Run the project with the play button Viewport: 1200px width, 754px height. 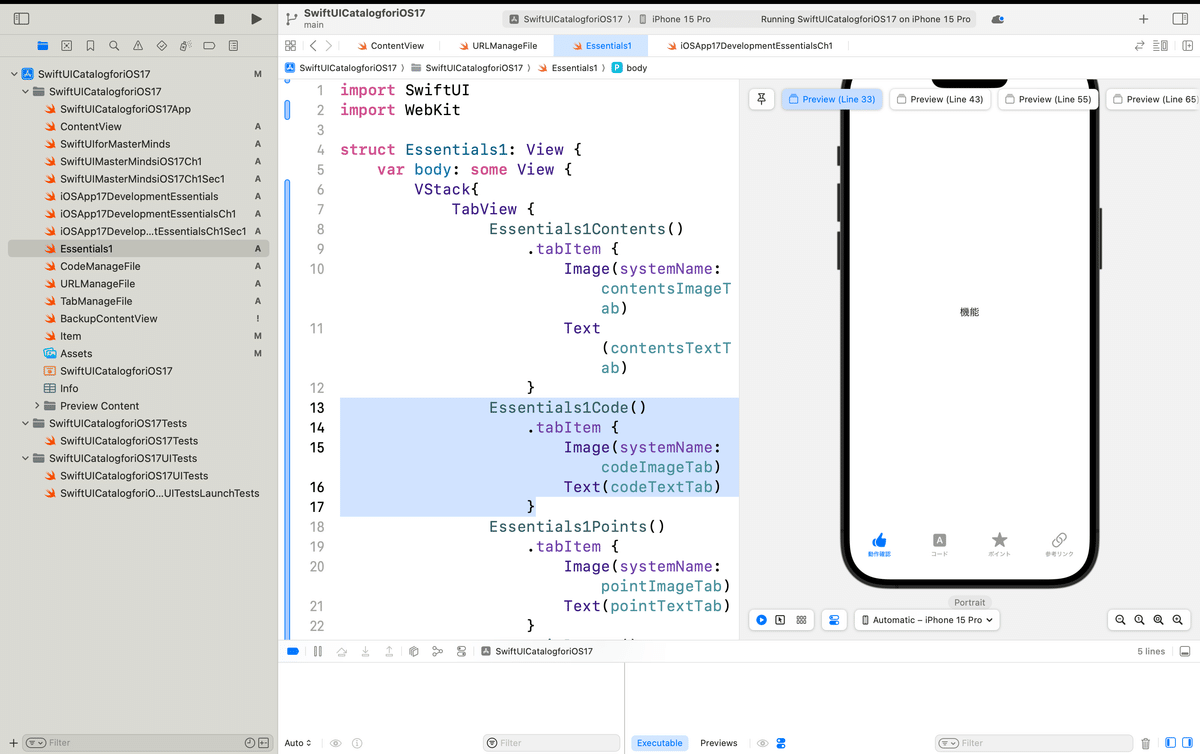tap(256, 19)
